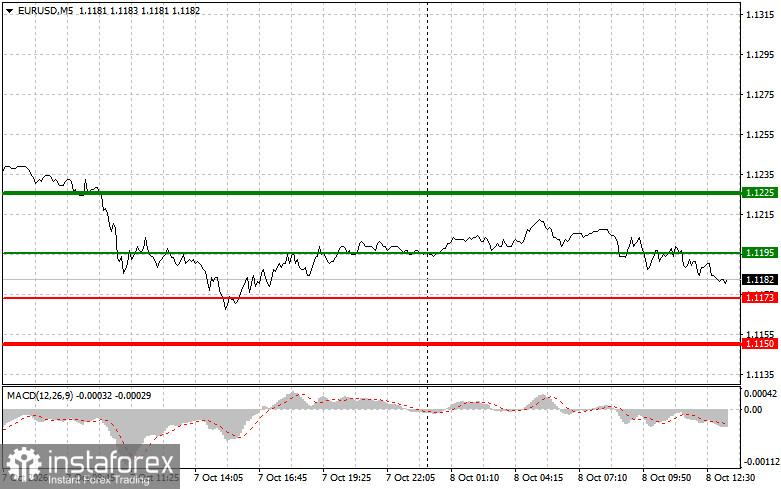Click the 8 Oct 09:50 time label

pyautogui.click(x=666, y=478)
